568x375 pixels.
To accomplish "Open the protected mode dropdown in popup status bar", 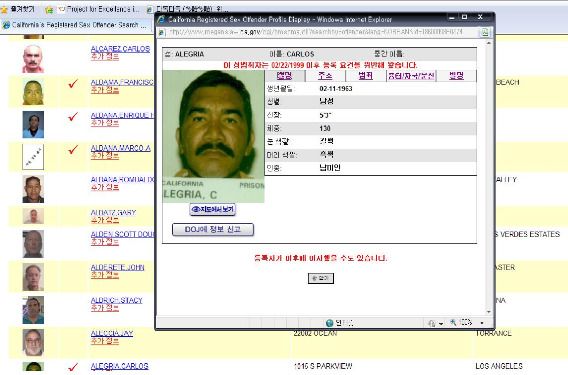I will [x=441, y=323].
